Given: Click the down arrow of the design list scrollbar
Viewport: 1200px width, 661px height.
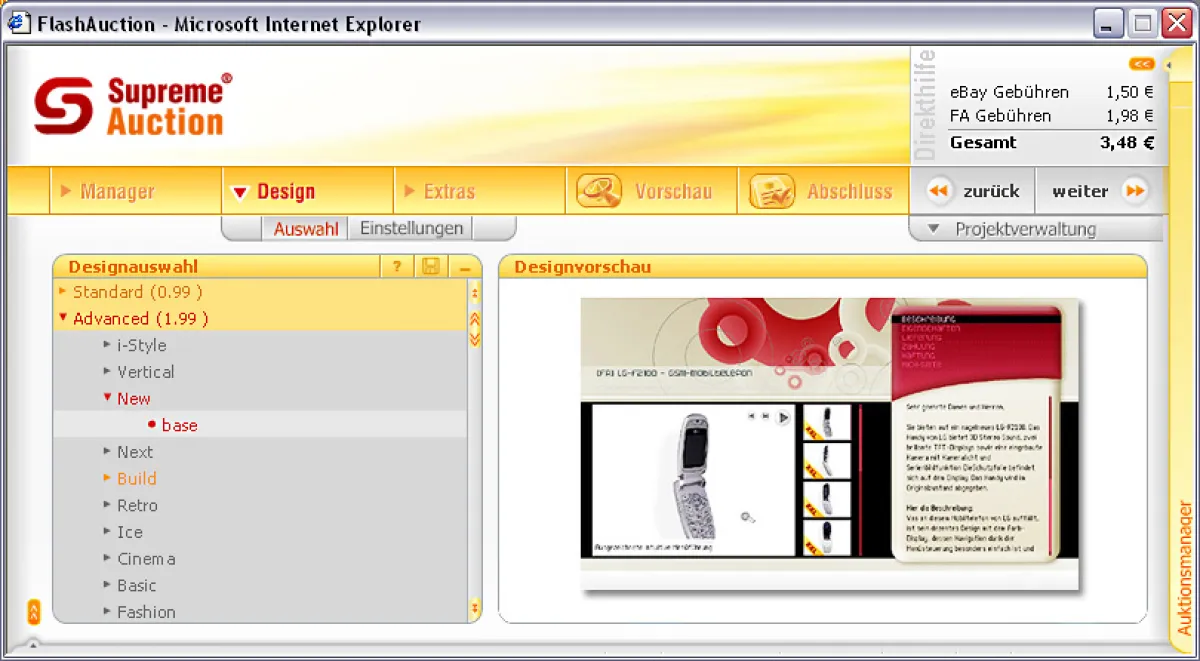Looking at the screenshot, I should 476,607.
